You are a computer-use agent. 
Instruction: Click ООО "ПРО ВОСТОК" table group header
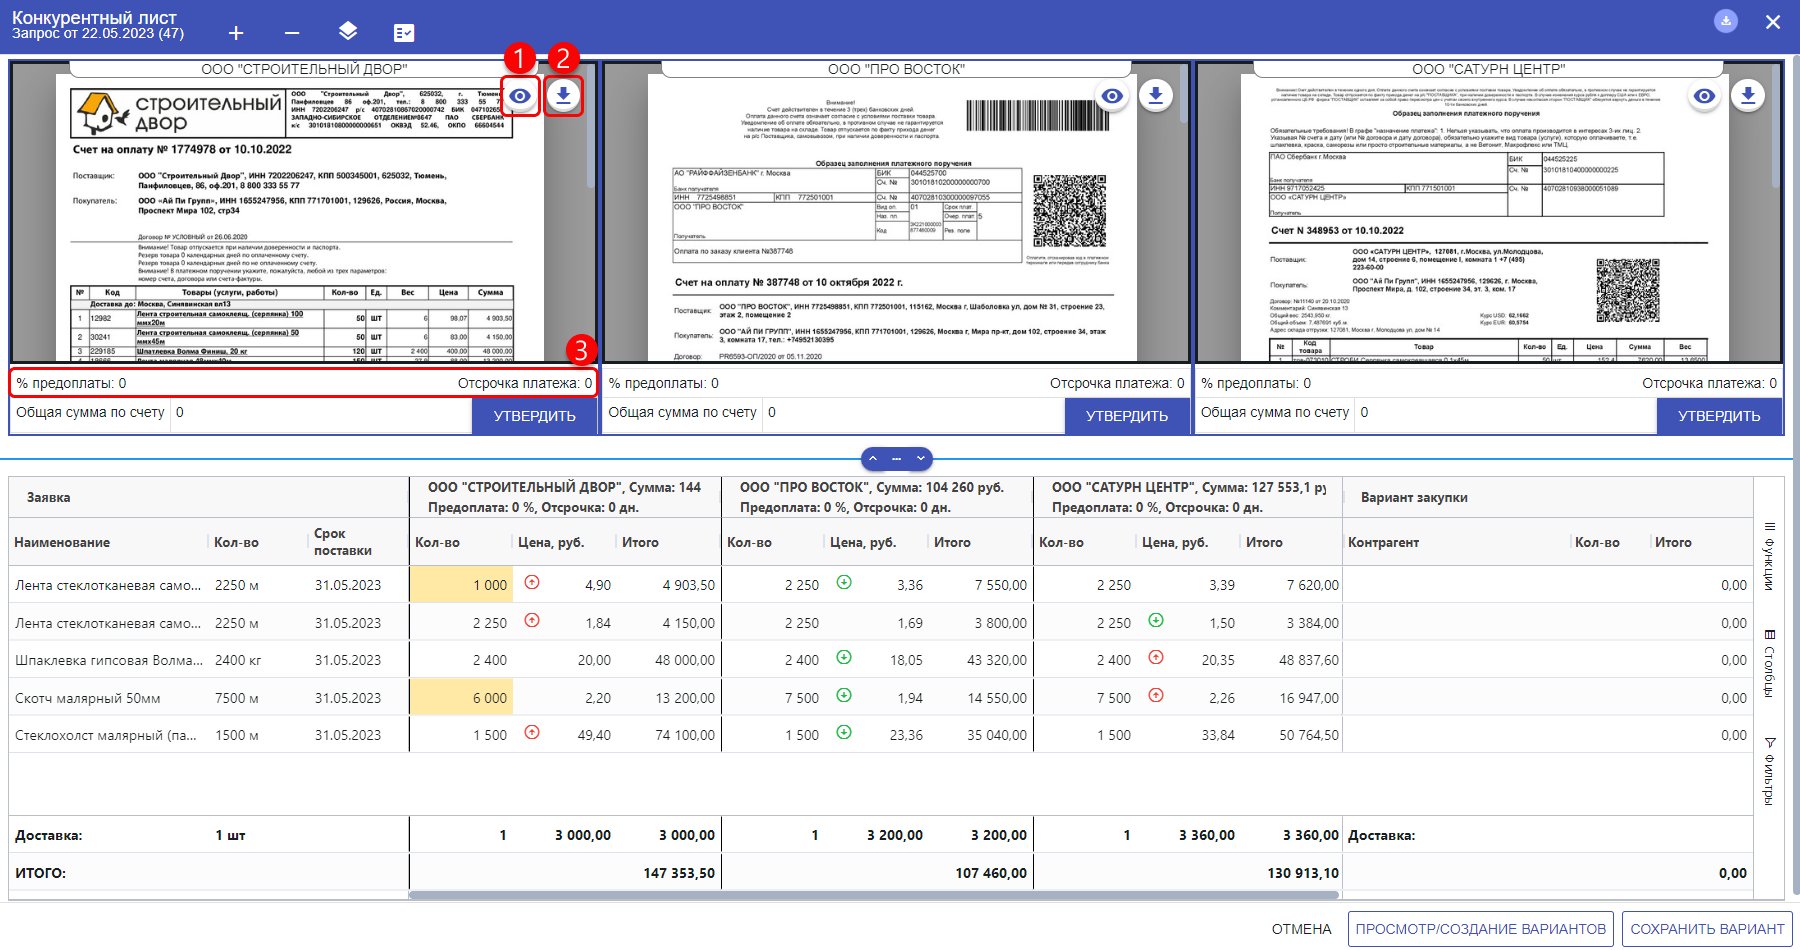point(877,497)
